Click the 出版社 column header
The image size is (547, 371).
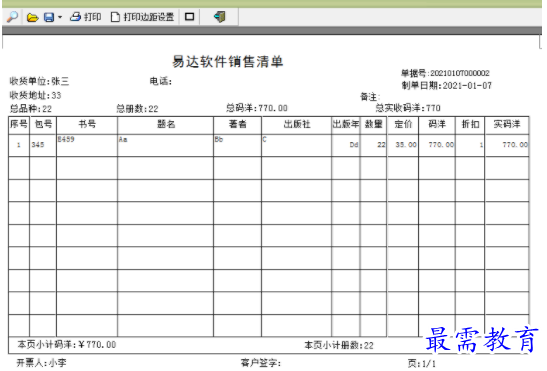coord(297,124)
